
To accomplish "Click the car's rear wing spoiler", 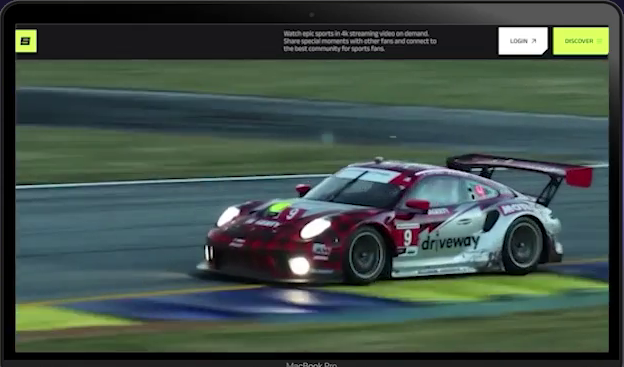I will (x=520, y=171).
